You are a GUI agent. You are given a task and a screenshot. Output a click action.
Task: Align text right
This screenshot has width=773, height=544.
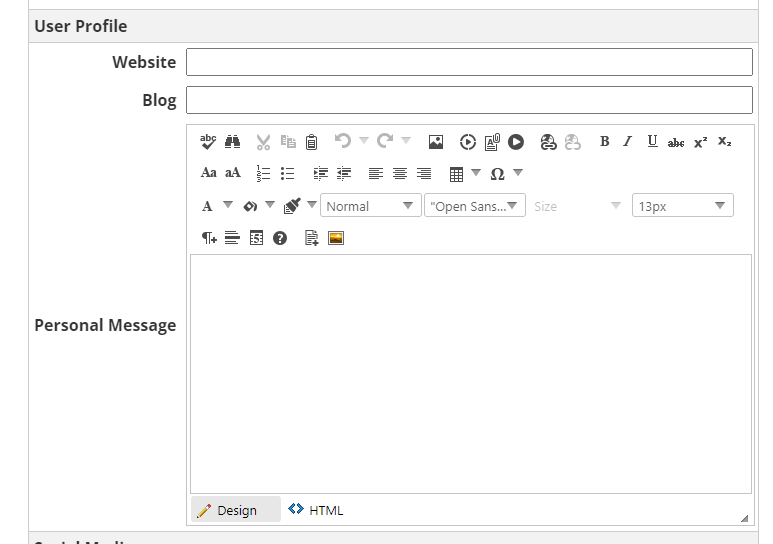coord(424,174)
